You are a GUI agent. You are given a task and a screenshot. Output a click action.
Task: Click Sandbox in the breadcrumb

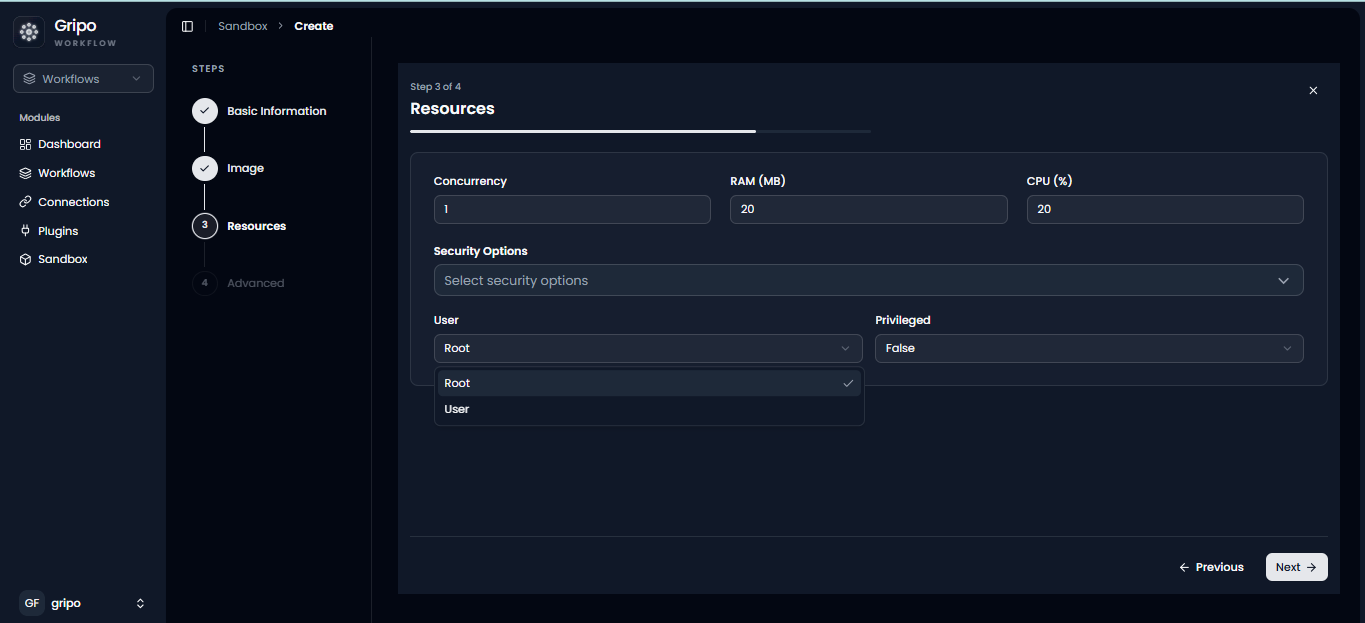pyautogui.click(x=243, y=26)
